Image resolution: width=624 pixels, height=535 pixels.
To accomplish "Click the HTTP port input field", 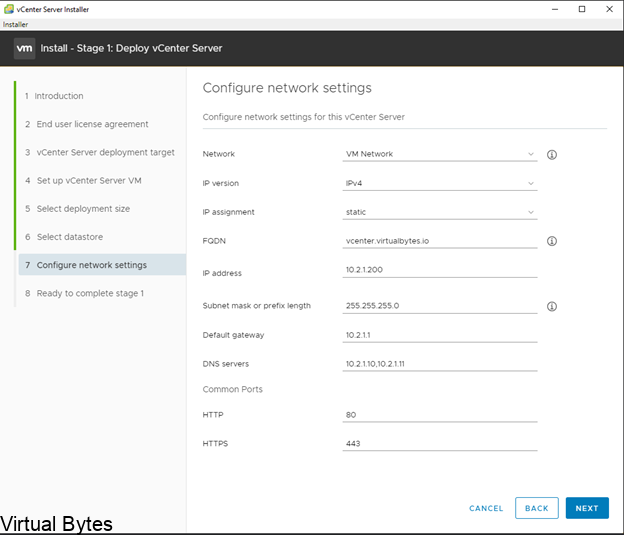I will pyautogui.click(x=440, y=415).
